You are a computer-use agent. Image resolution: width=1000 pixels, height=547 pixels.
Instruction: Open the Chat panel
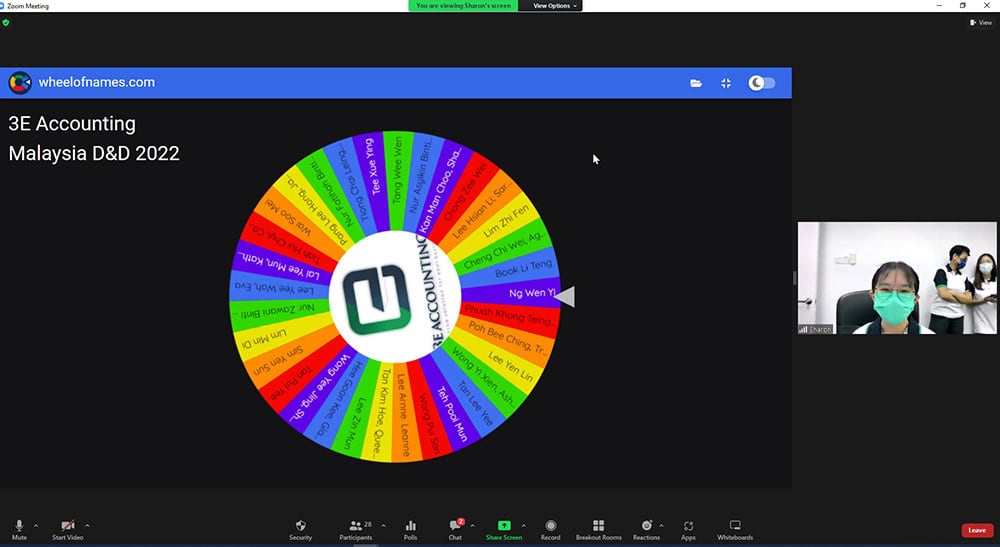pyautogui.click(x=455, y=529)
